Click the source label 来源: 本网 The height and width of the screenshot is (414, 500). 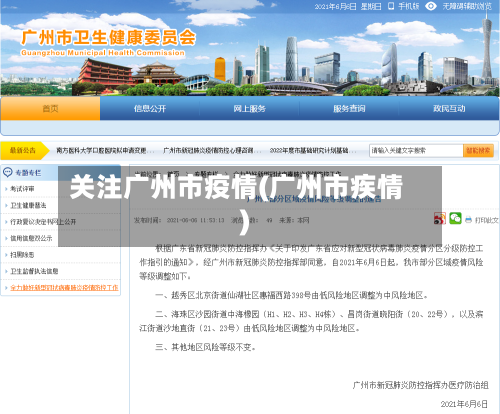click(x=294, y=220)
